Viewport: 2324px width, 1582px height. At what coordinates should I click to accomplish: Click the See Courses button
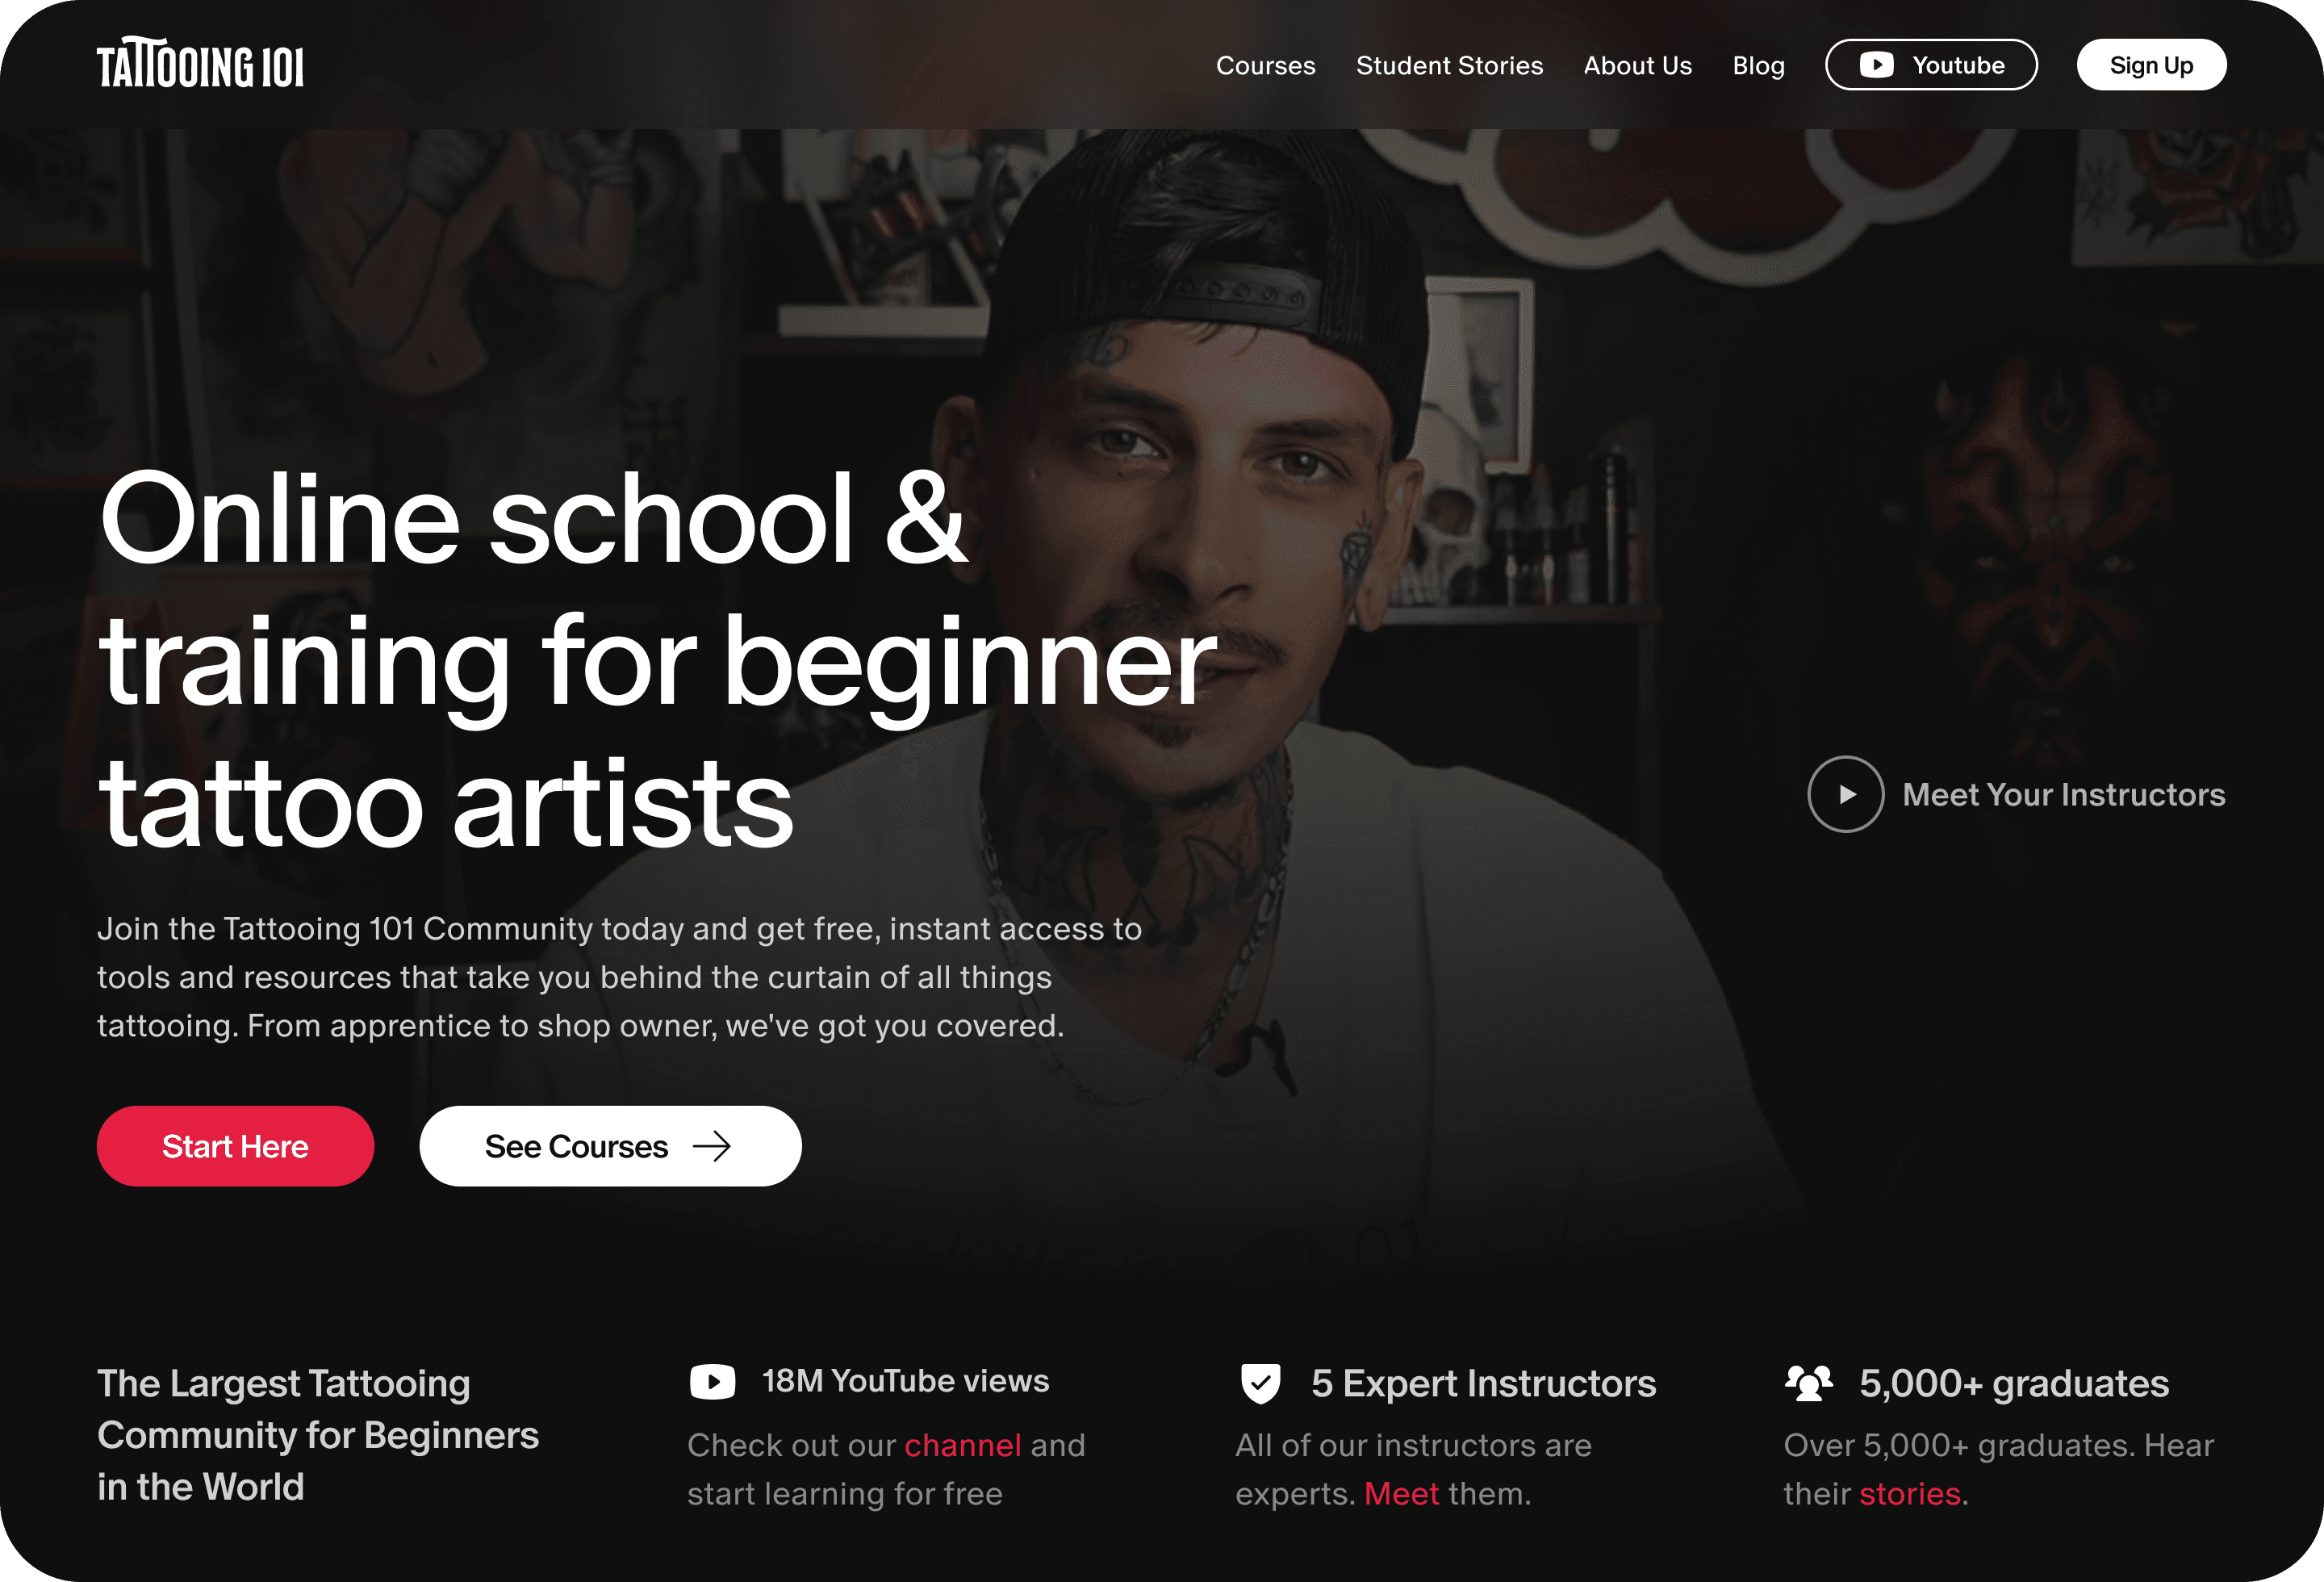(x=610, y=1146)
